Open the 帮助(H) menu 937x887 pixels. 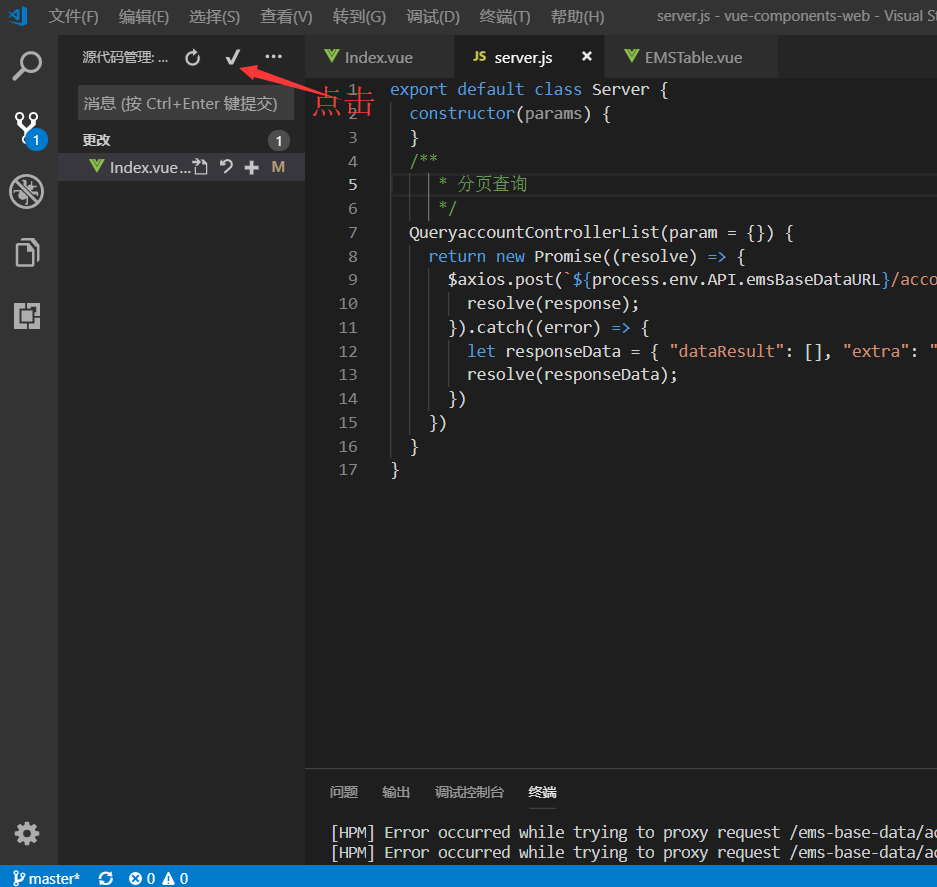click(x=577, y=16)
